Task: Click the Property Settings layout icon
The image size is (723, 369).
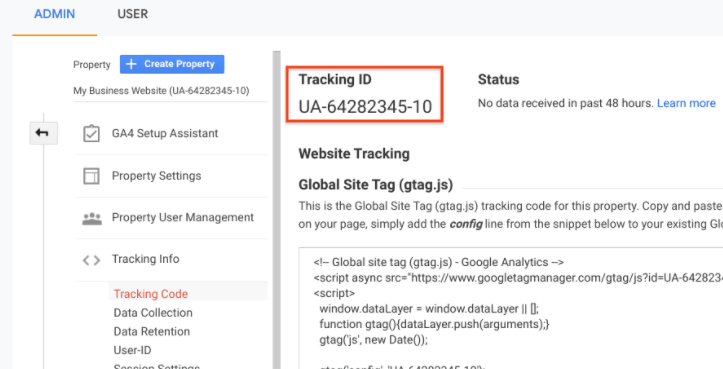Action: point(91,176)
